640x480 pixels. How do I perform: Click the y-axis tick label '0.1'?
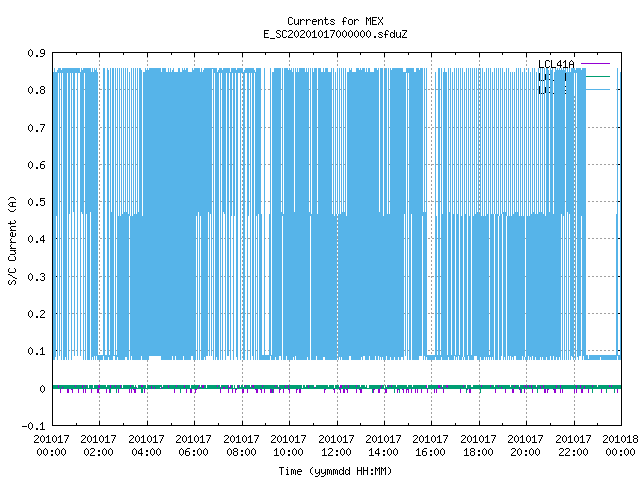(x=36, y=351)
